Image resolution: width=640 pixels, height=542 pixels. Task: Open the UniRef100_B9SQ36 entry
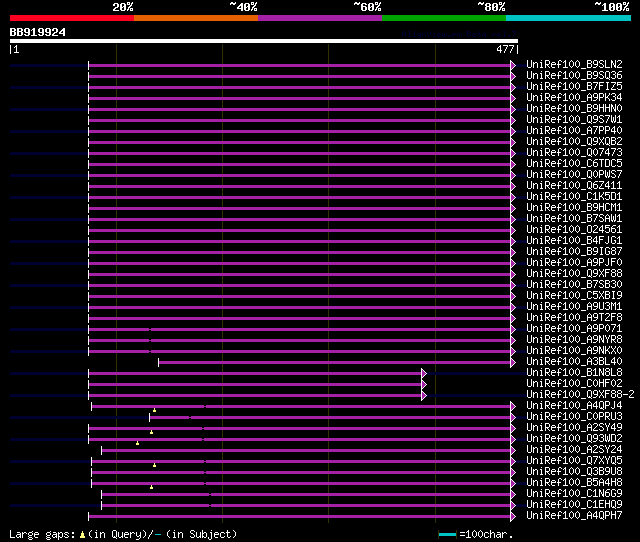[x=574, y=76]
